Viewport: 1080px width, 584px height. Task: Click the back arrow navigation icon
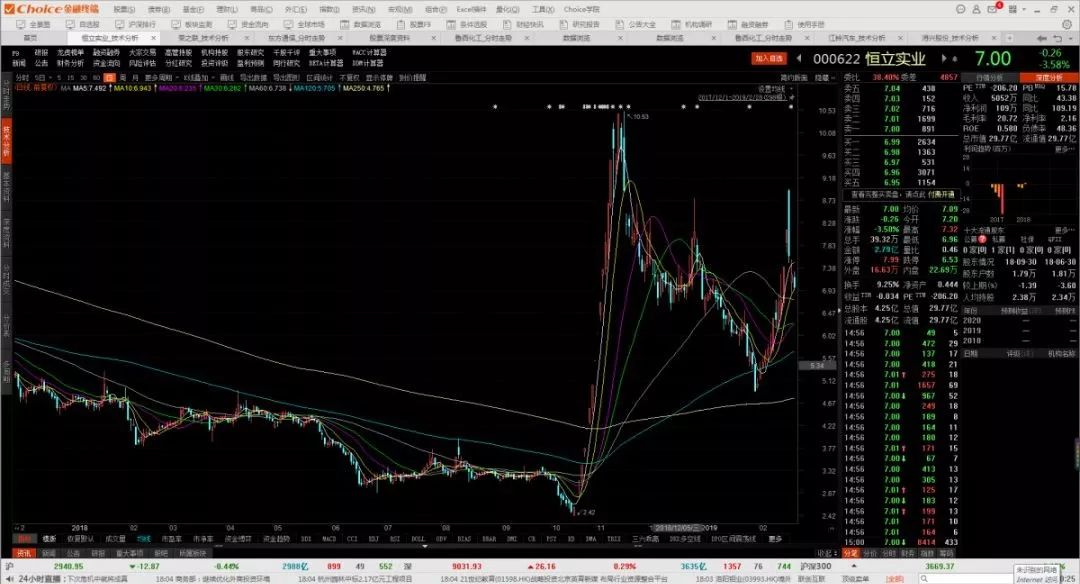(x=1042, y=38)
